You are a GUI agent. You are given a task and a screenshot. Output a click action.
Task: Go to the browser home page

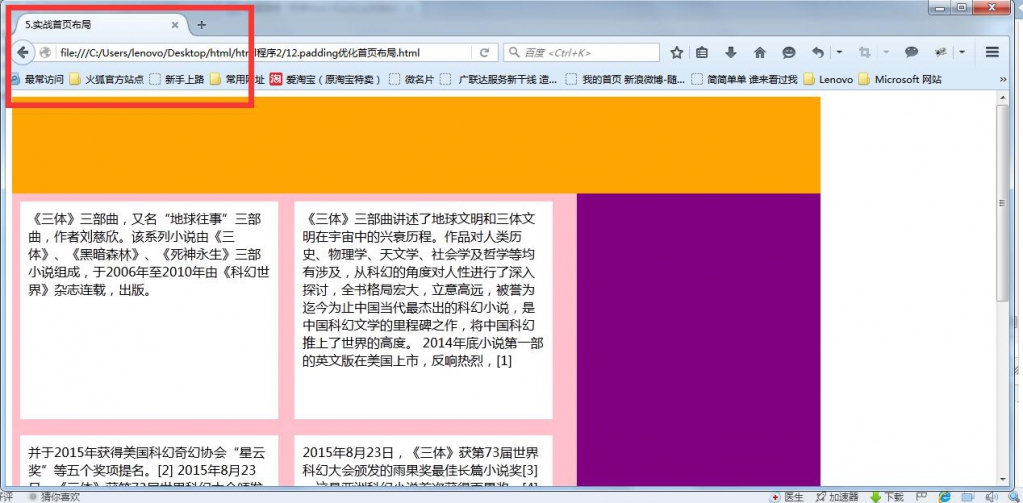[x=759, y=53]
